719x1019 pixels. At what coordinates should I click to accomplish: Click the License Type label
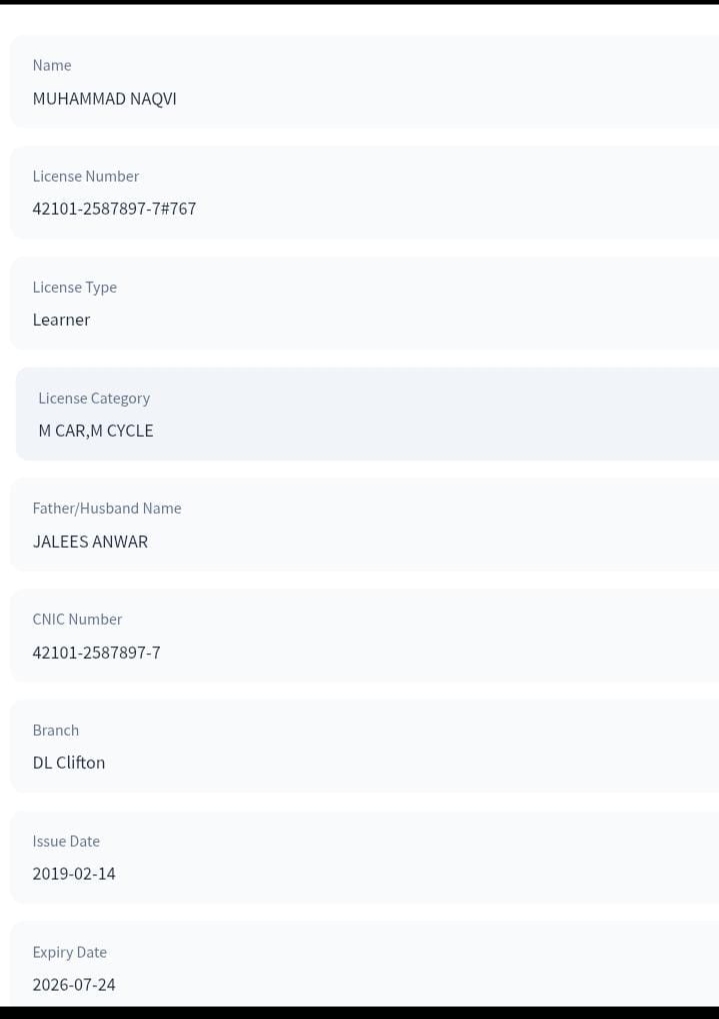(75, 287)
